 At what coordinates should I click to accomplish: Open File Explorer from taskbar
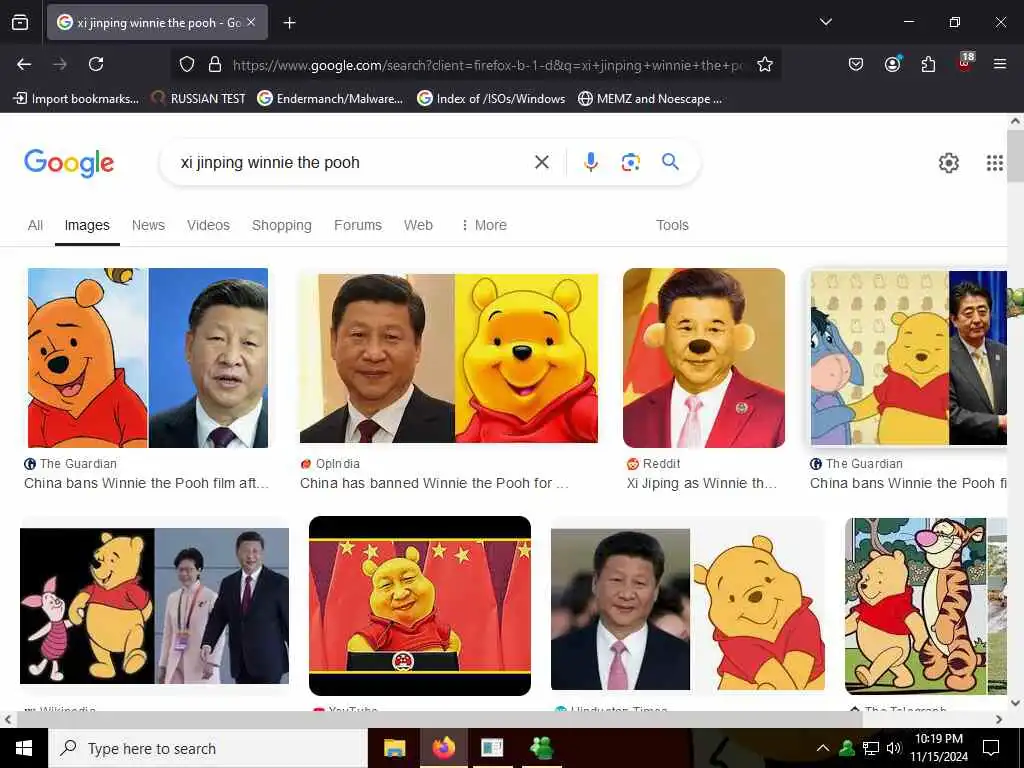coord(394,748)
